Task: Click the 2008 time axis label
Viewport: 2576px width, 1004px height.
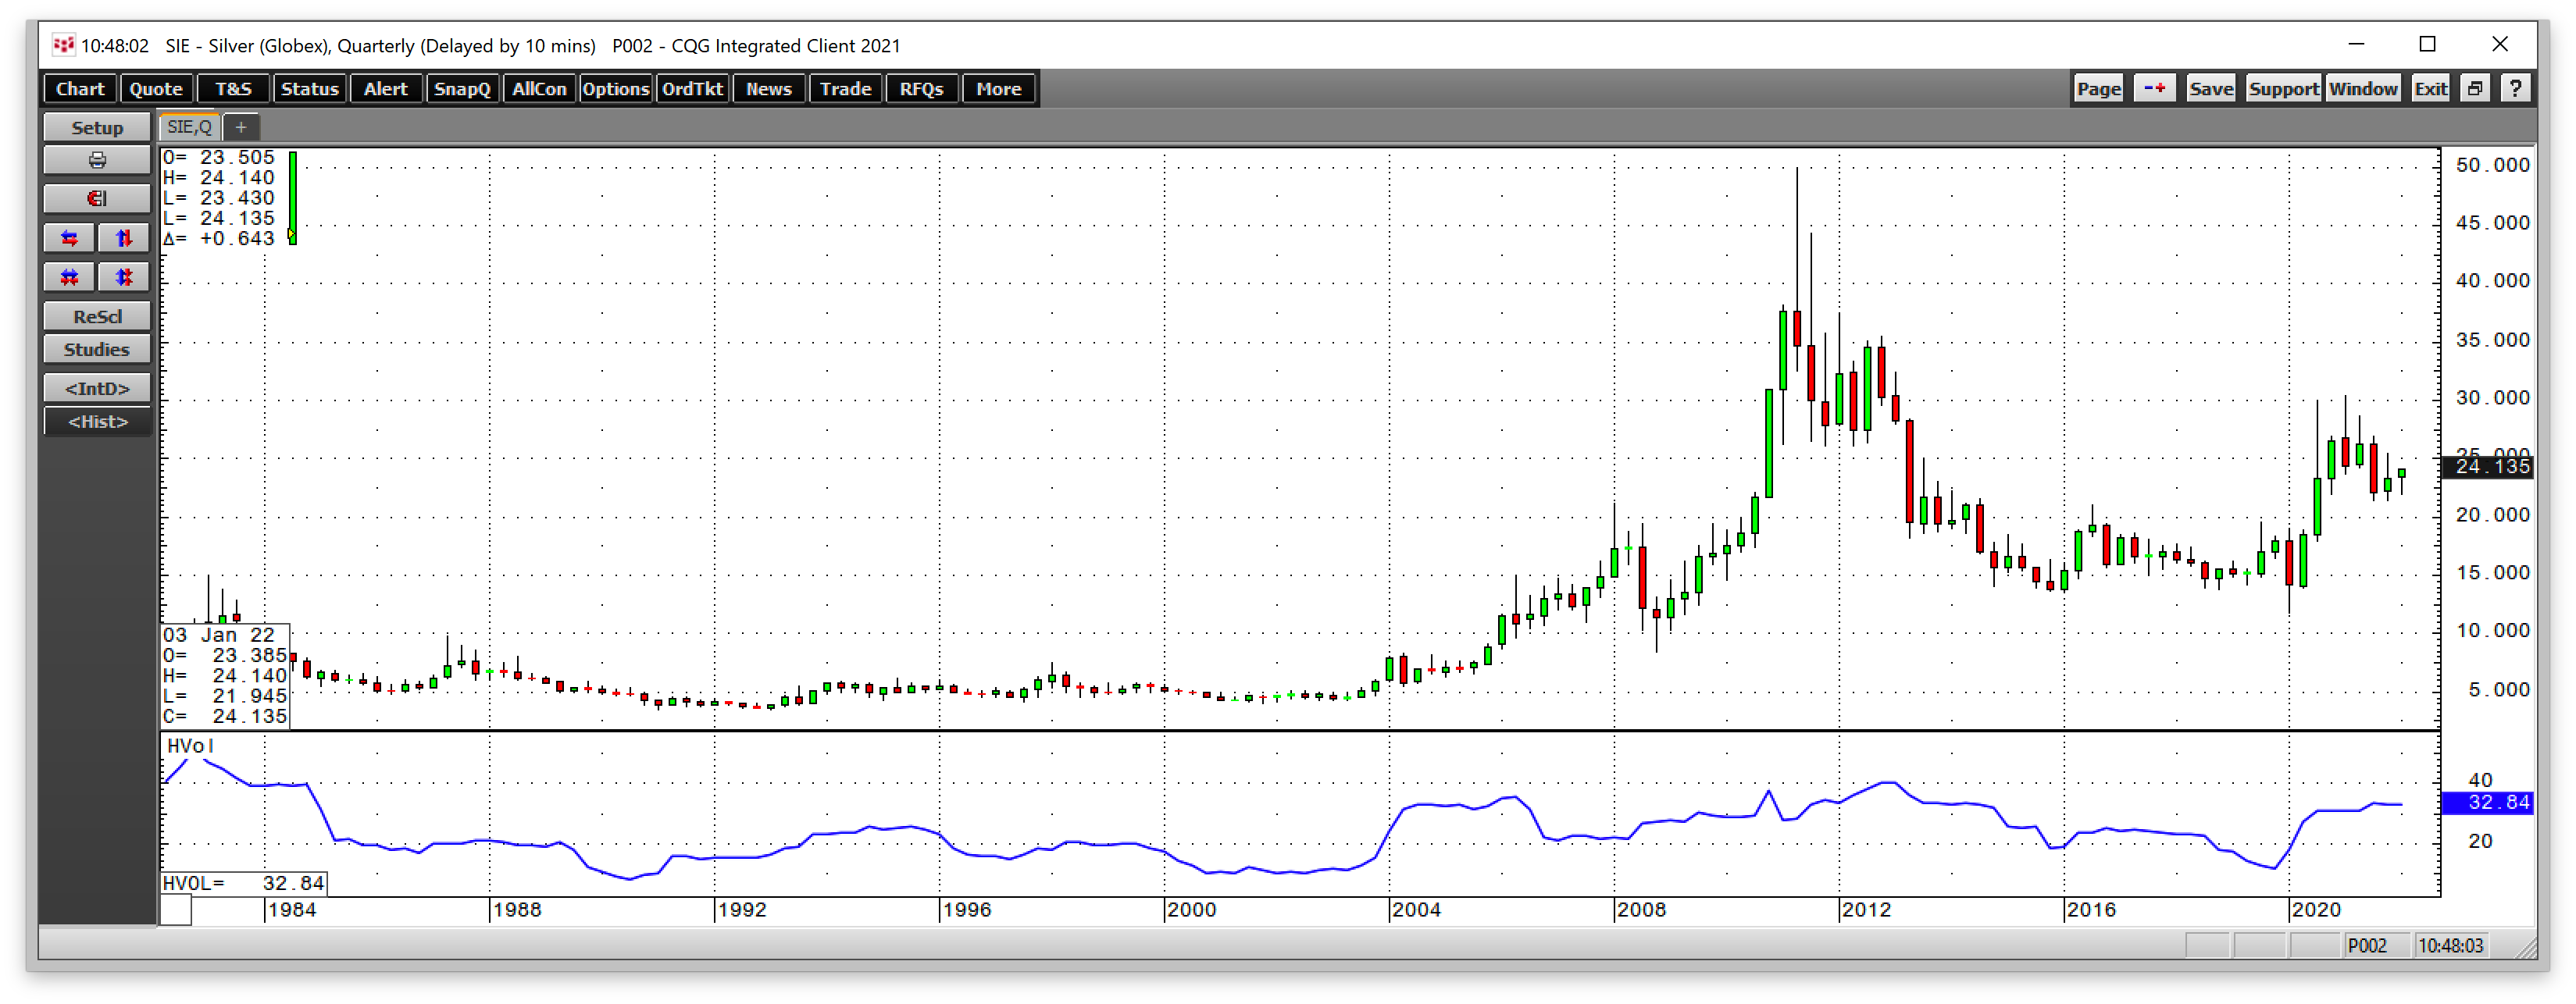Action: 1641,910
